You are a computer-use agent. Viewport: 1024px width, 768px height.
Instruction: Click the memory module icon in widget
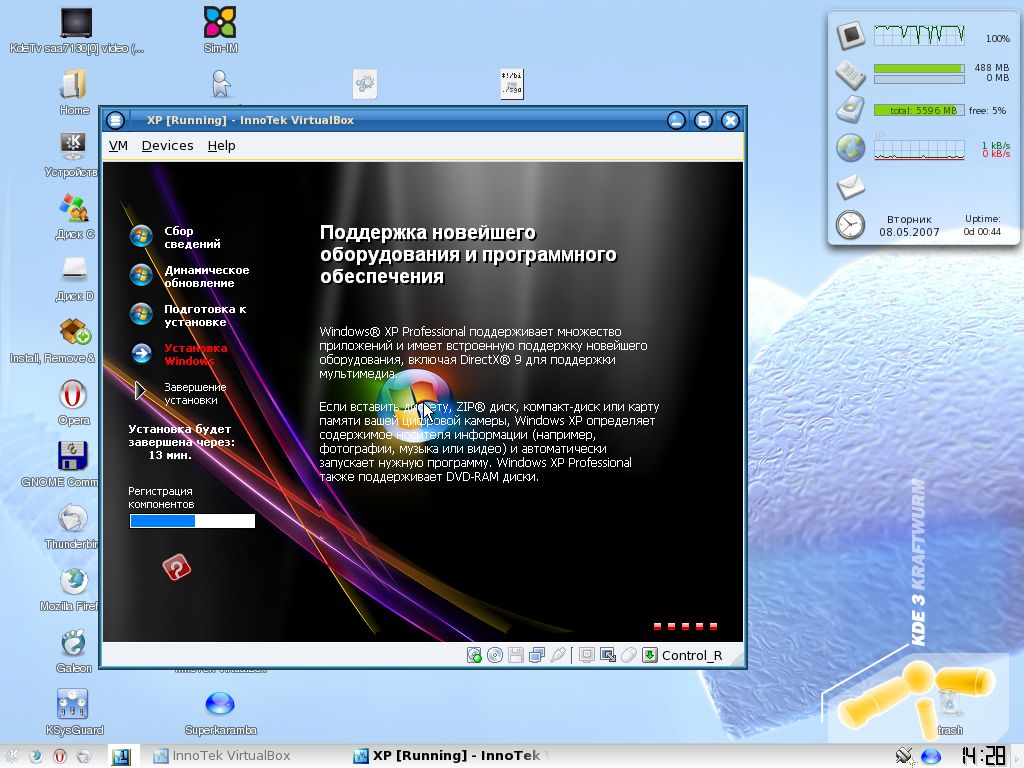(850, 73)
